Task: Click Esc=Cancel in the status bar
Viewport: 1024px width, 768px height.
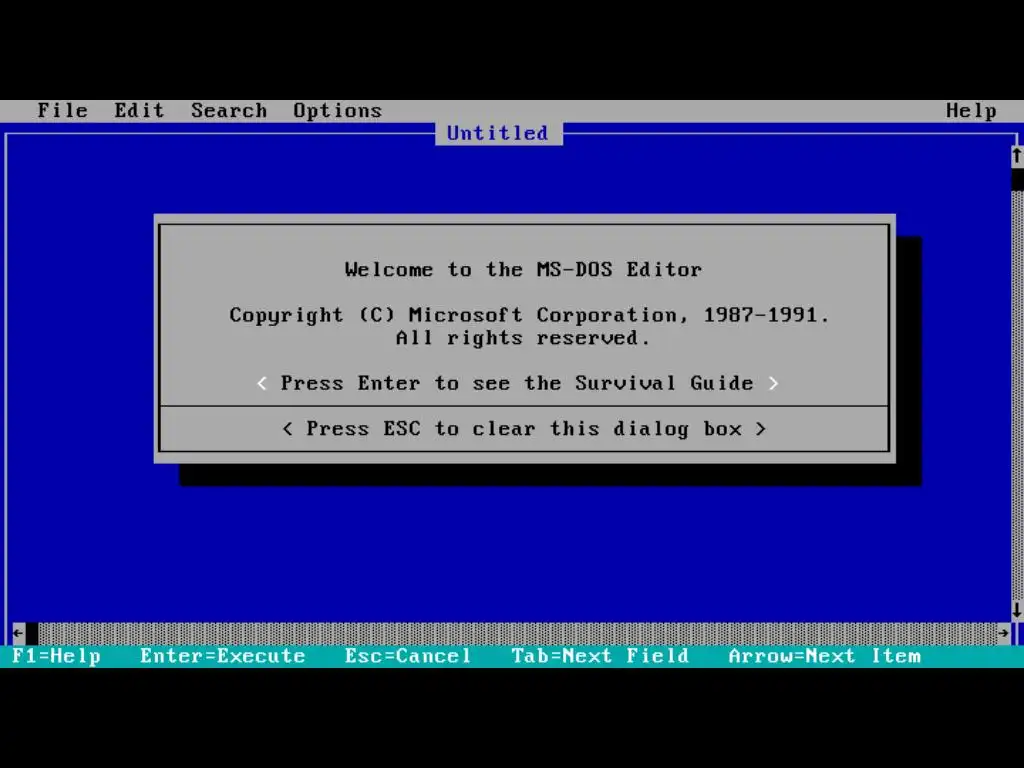Action: click(x=408, y=656)
